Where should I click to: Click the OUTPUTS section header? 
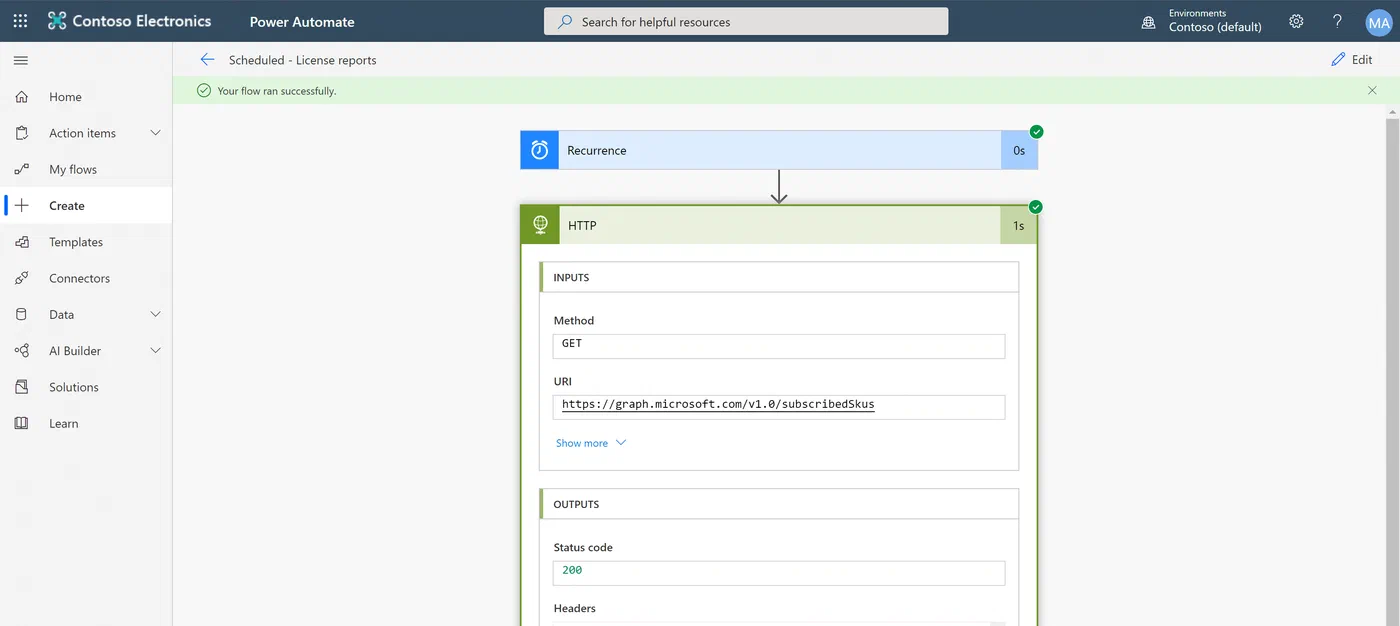pyautogui.click(x=779, y=504)
